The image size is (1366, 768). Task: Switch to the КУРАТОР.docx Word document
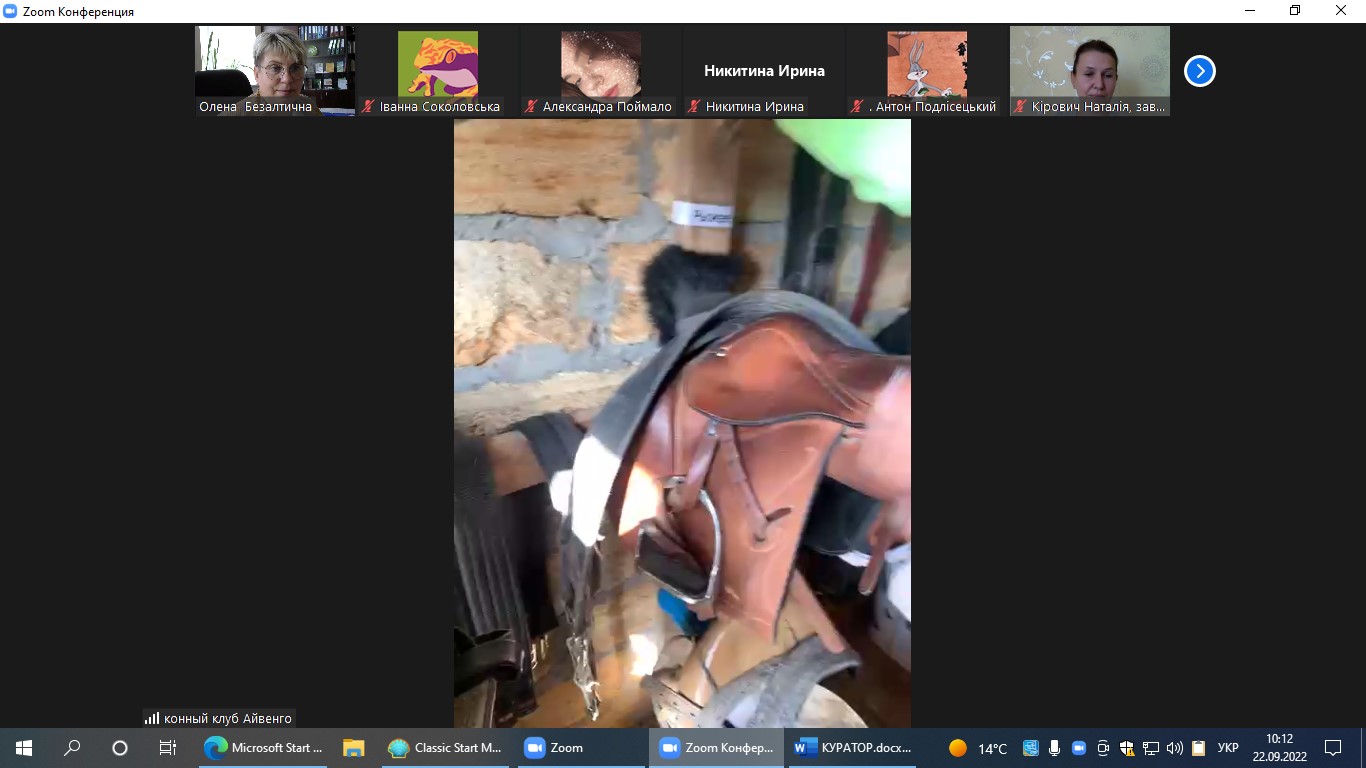click(853, 748)
